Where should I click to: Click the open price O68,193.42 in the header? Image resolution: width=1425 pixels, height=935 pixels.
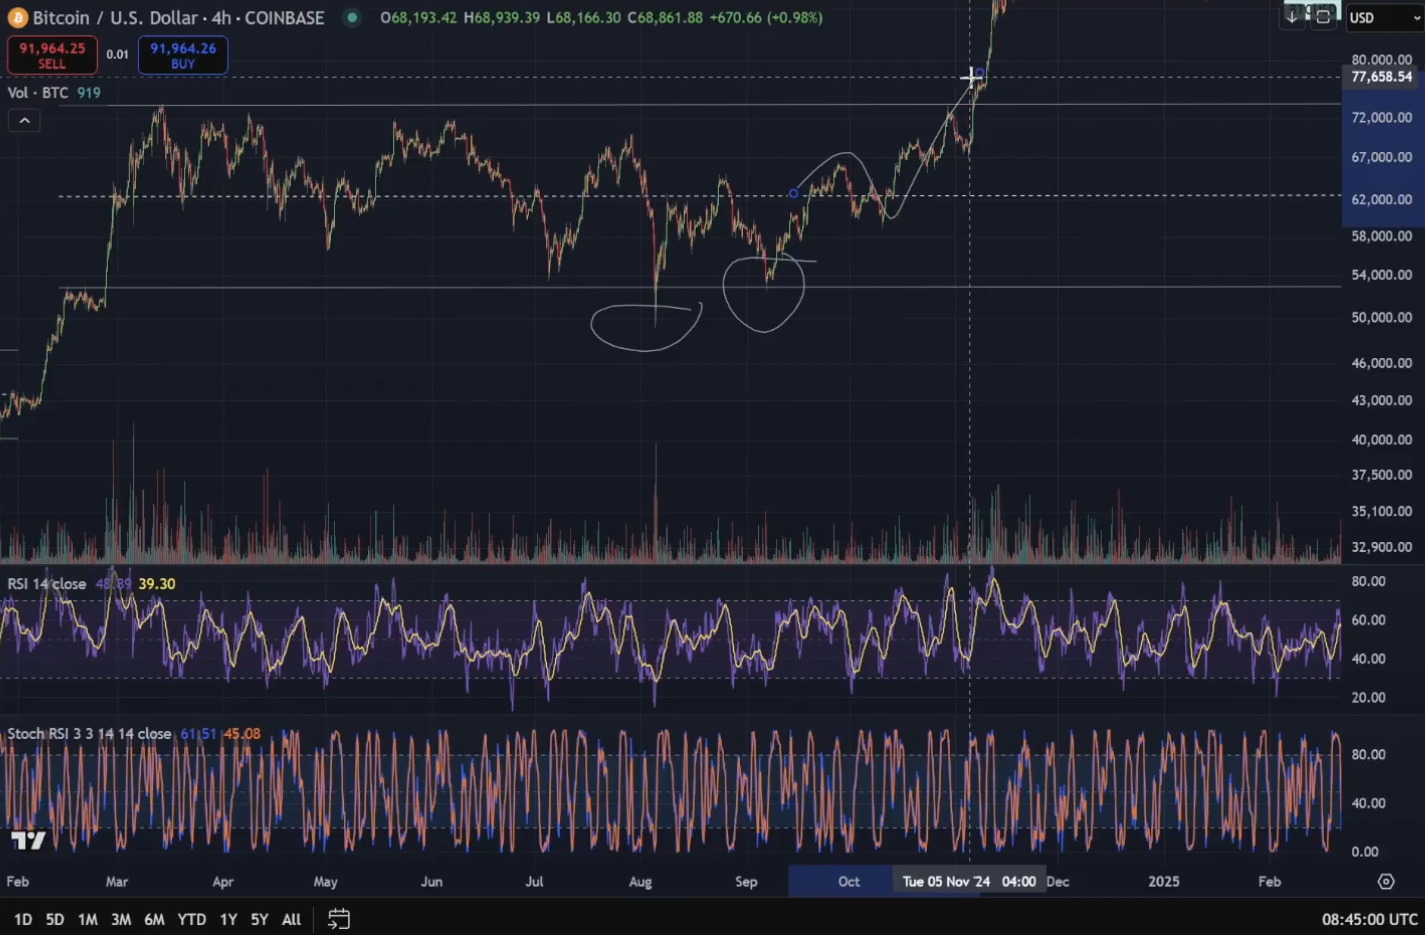[x=419, y=18]
